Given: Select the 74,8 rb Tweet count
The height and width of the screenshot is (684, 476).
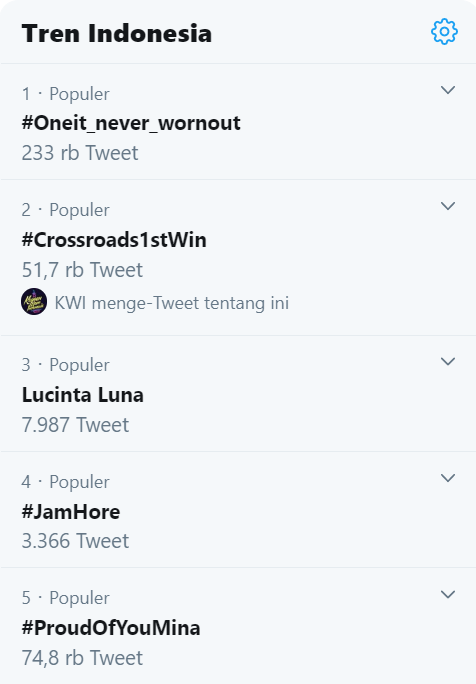Looking at the screenshot, I should click(82, 658).
